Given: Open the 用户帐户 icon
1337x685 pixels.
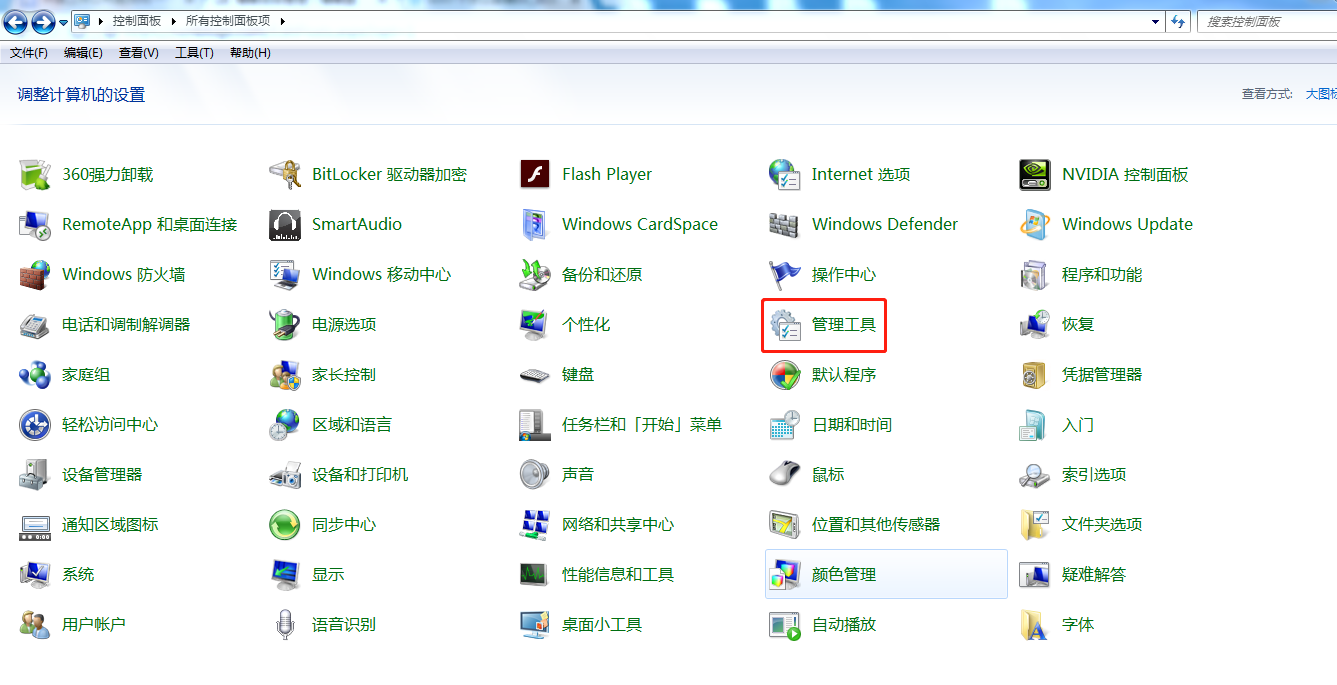Looking at the screenshot, I should tap(35, 624).
